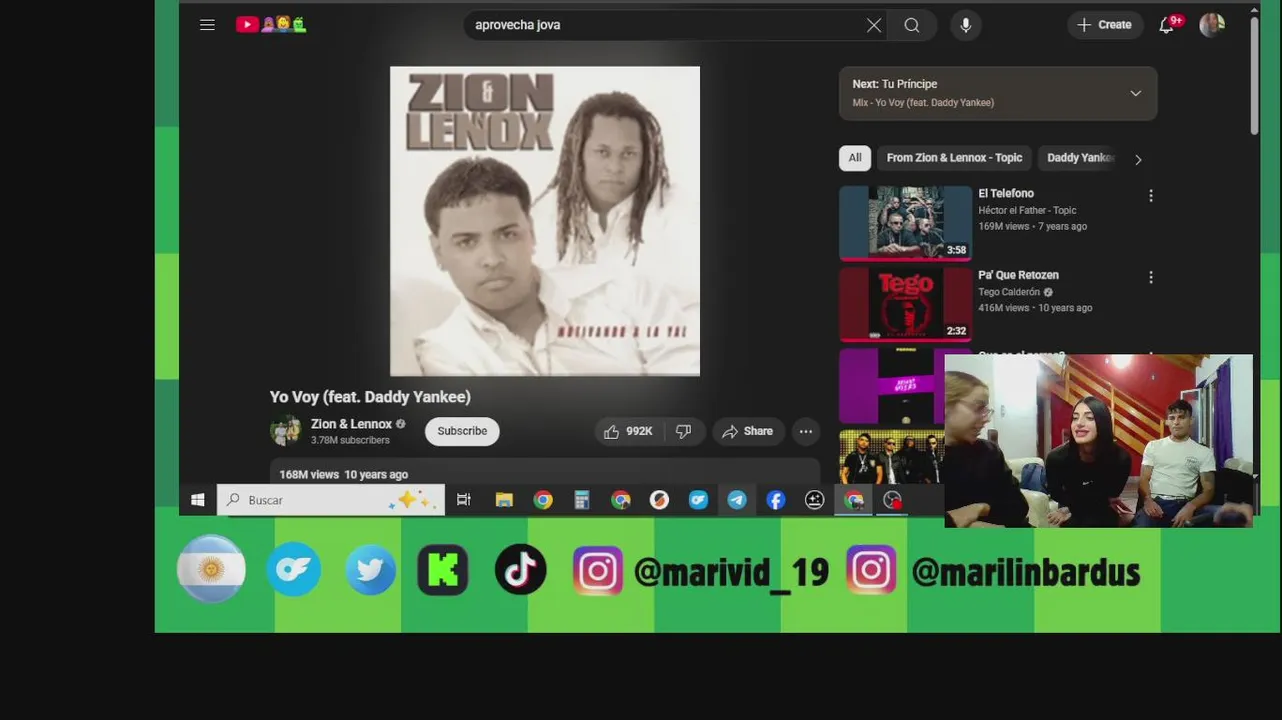Show more filter chips with arrow
Screen dimensions: 1282x720
click(x=1138, y=159)
